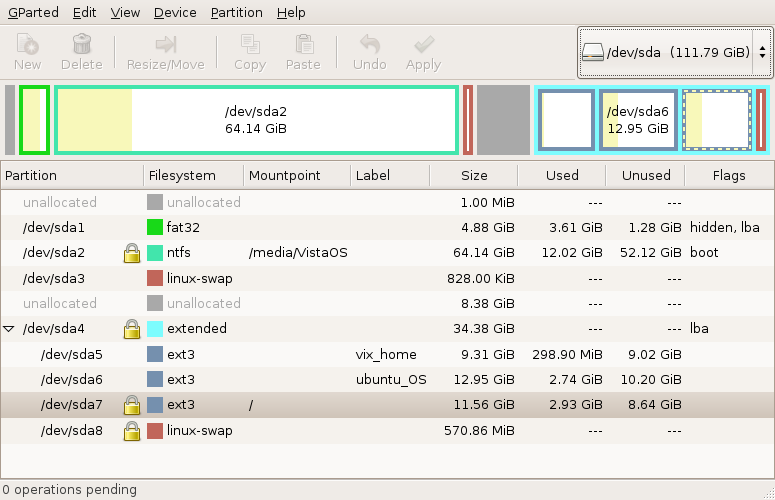Select /dev/sda2 block in the disk map

click(x=256, y=120)
